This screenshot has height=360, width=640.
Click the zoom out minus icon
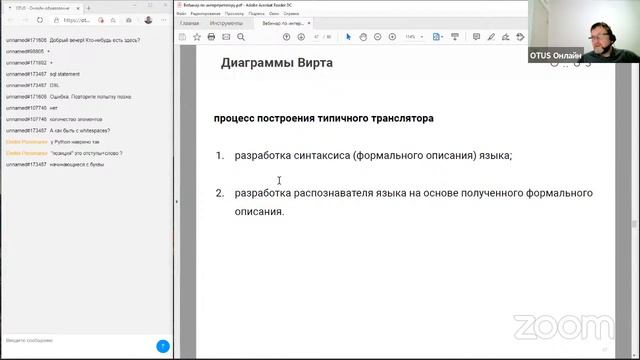[x=378, y=37]
